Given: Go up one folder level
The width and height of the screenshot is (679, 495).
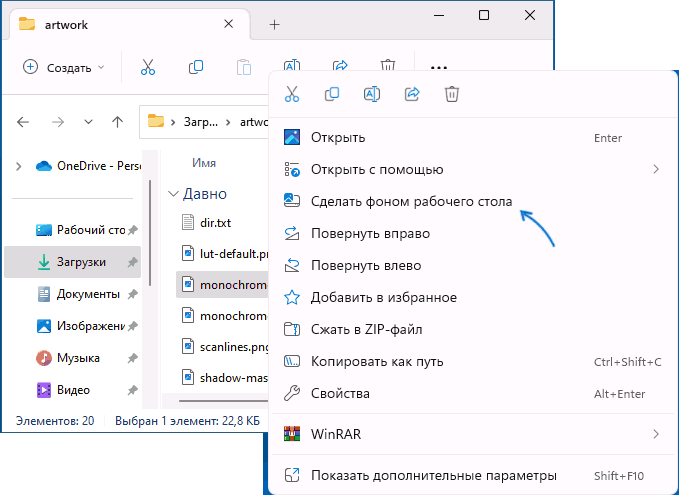Looking at the screenshot, I should pos(117,122).
